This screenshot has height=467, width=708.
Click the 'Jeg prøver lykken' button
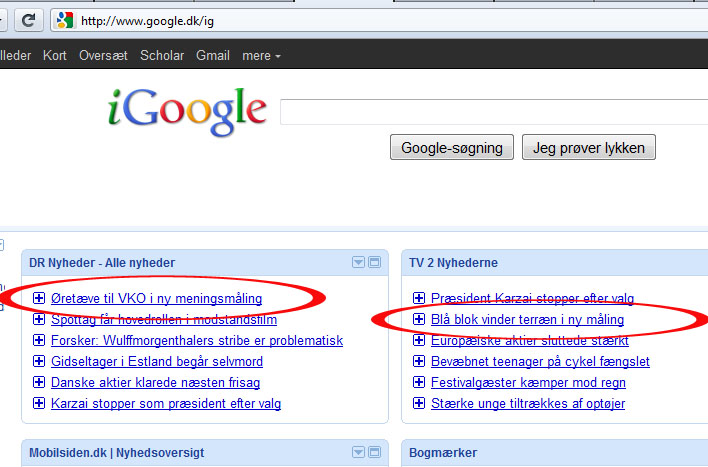[589, 147]
